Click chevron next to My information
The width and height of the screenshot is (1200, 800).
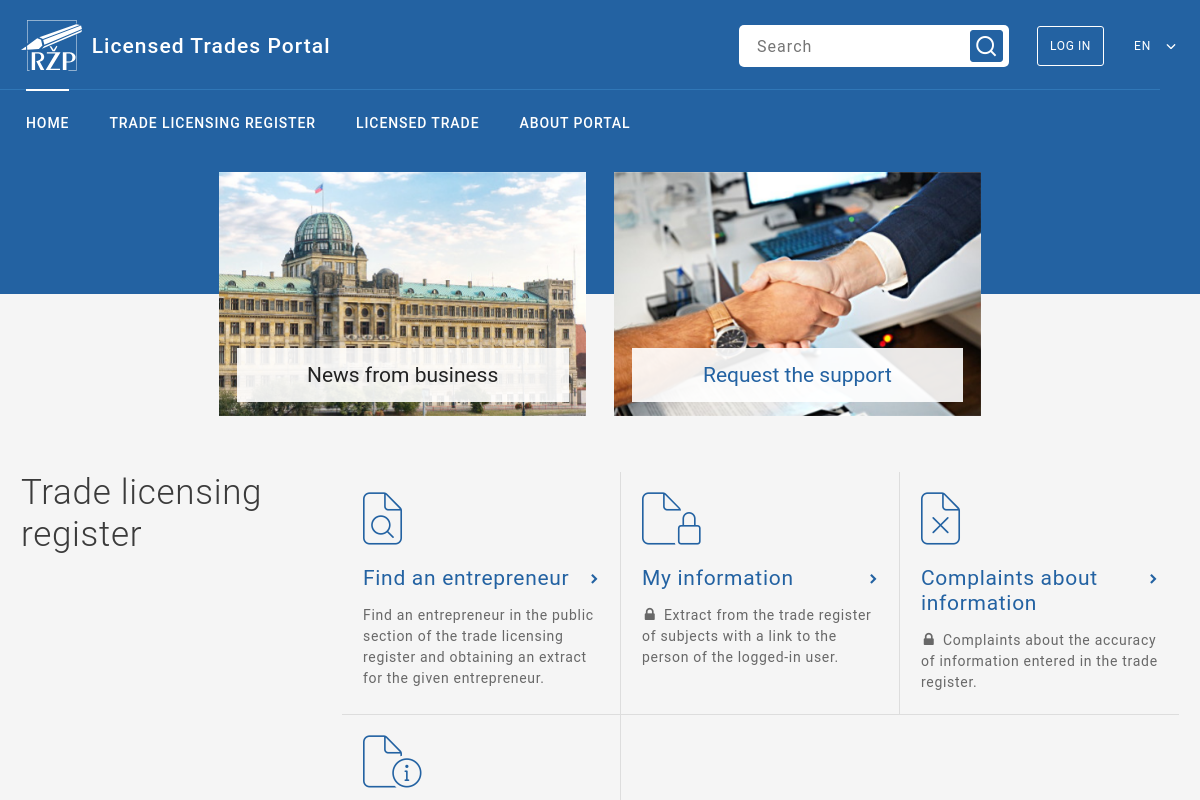pyautogui.click(x=873, y=579)
